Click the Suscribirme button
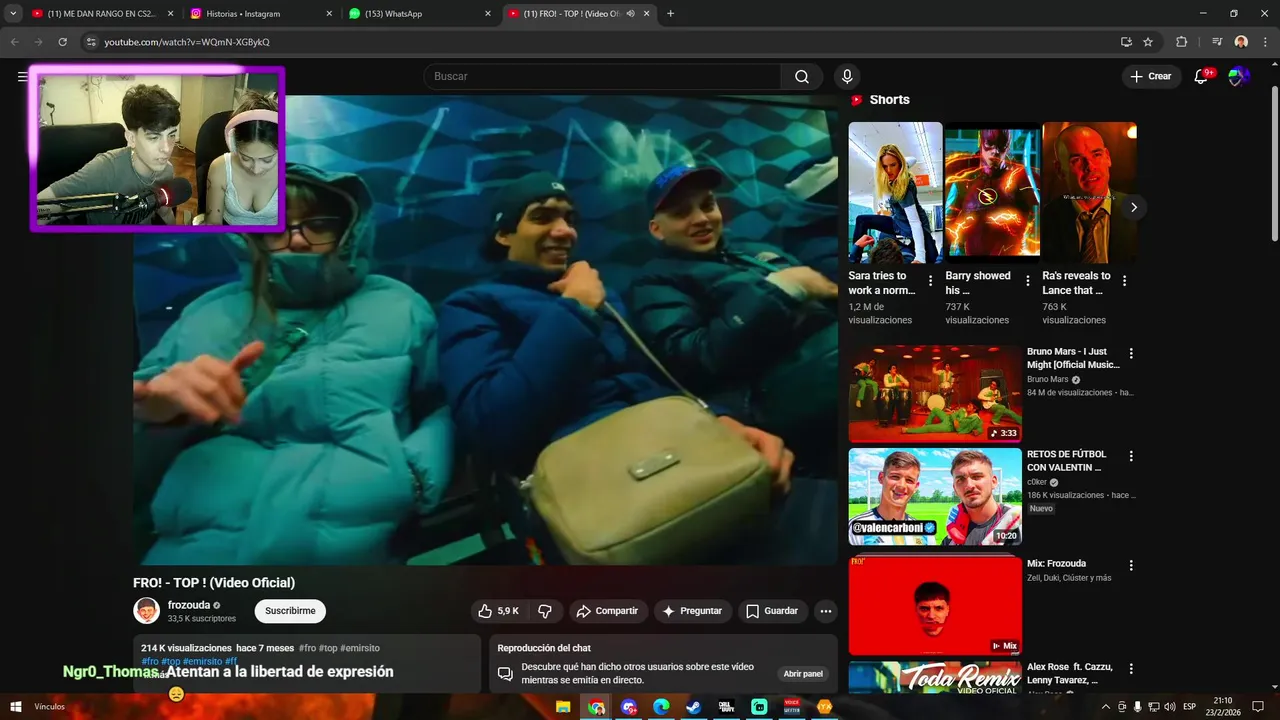Viewport: 1280px width, 720px height. (290, 611)
